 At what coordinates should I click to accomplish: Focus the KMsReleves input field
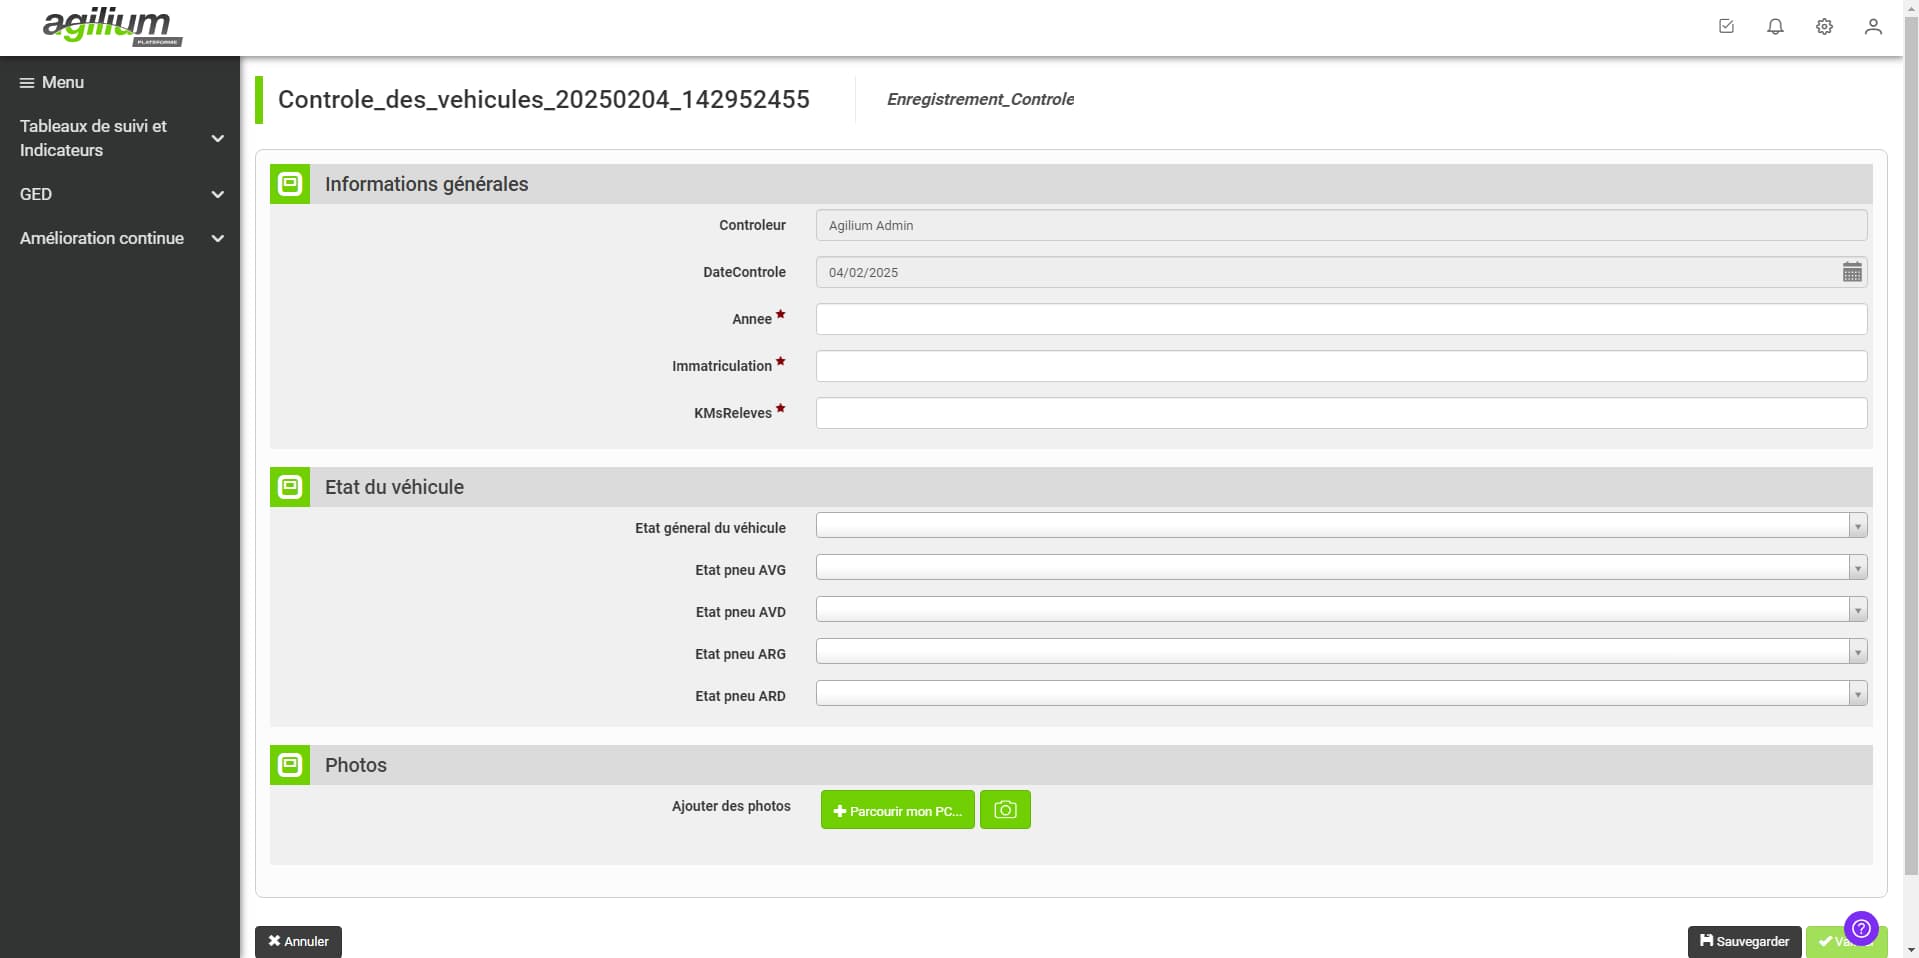point(1341,413)
